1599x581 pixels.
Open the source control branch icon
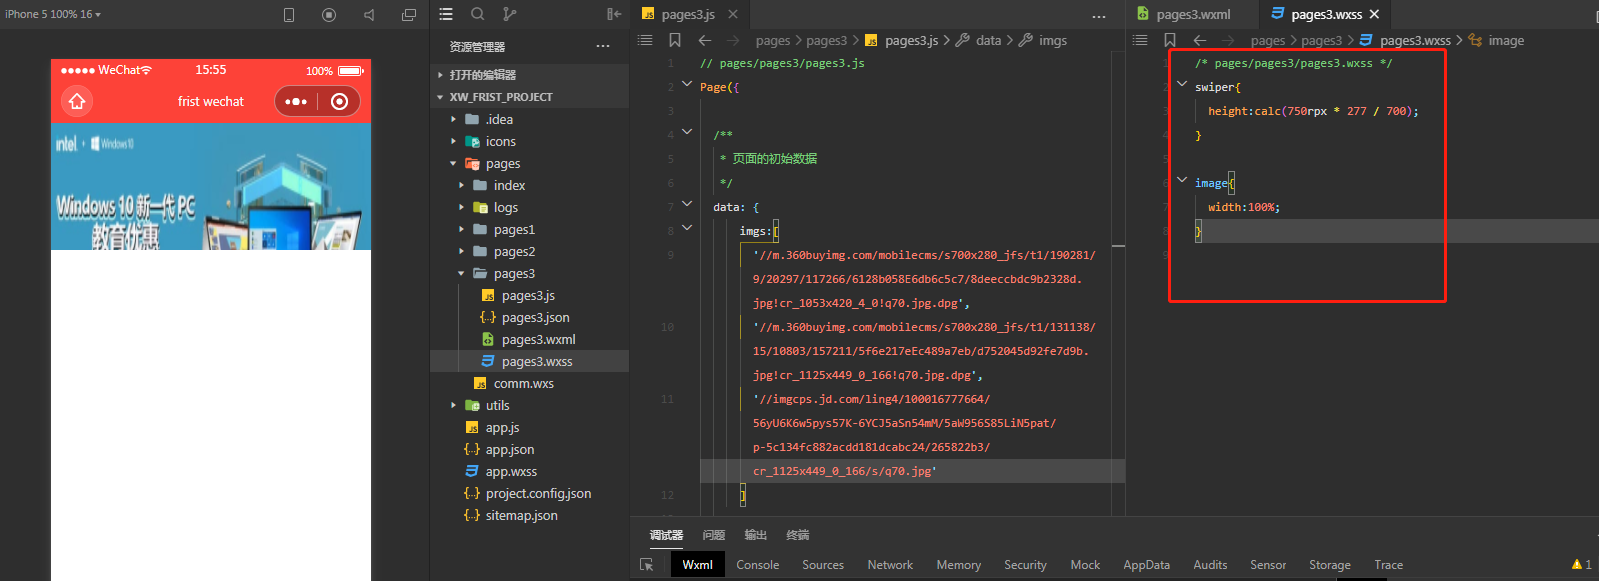point(509,14)
